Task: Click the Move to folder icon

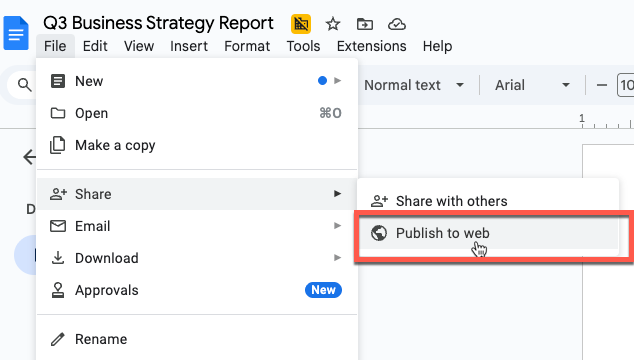Action: (365, 24)
